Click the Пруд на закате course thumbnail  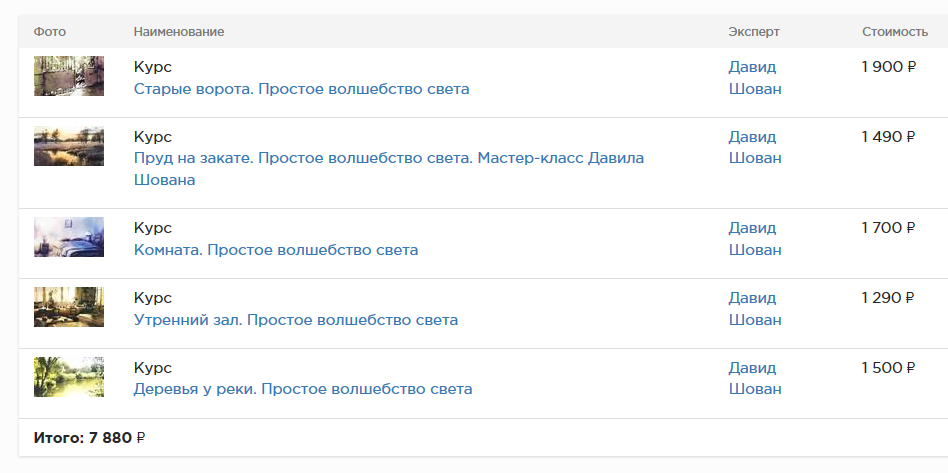tap(69, 146)
